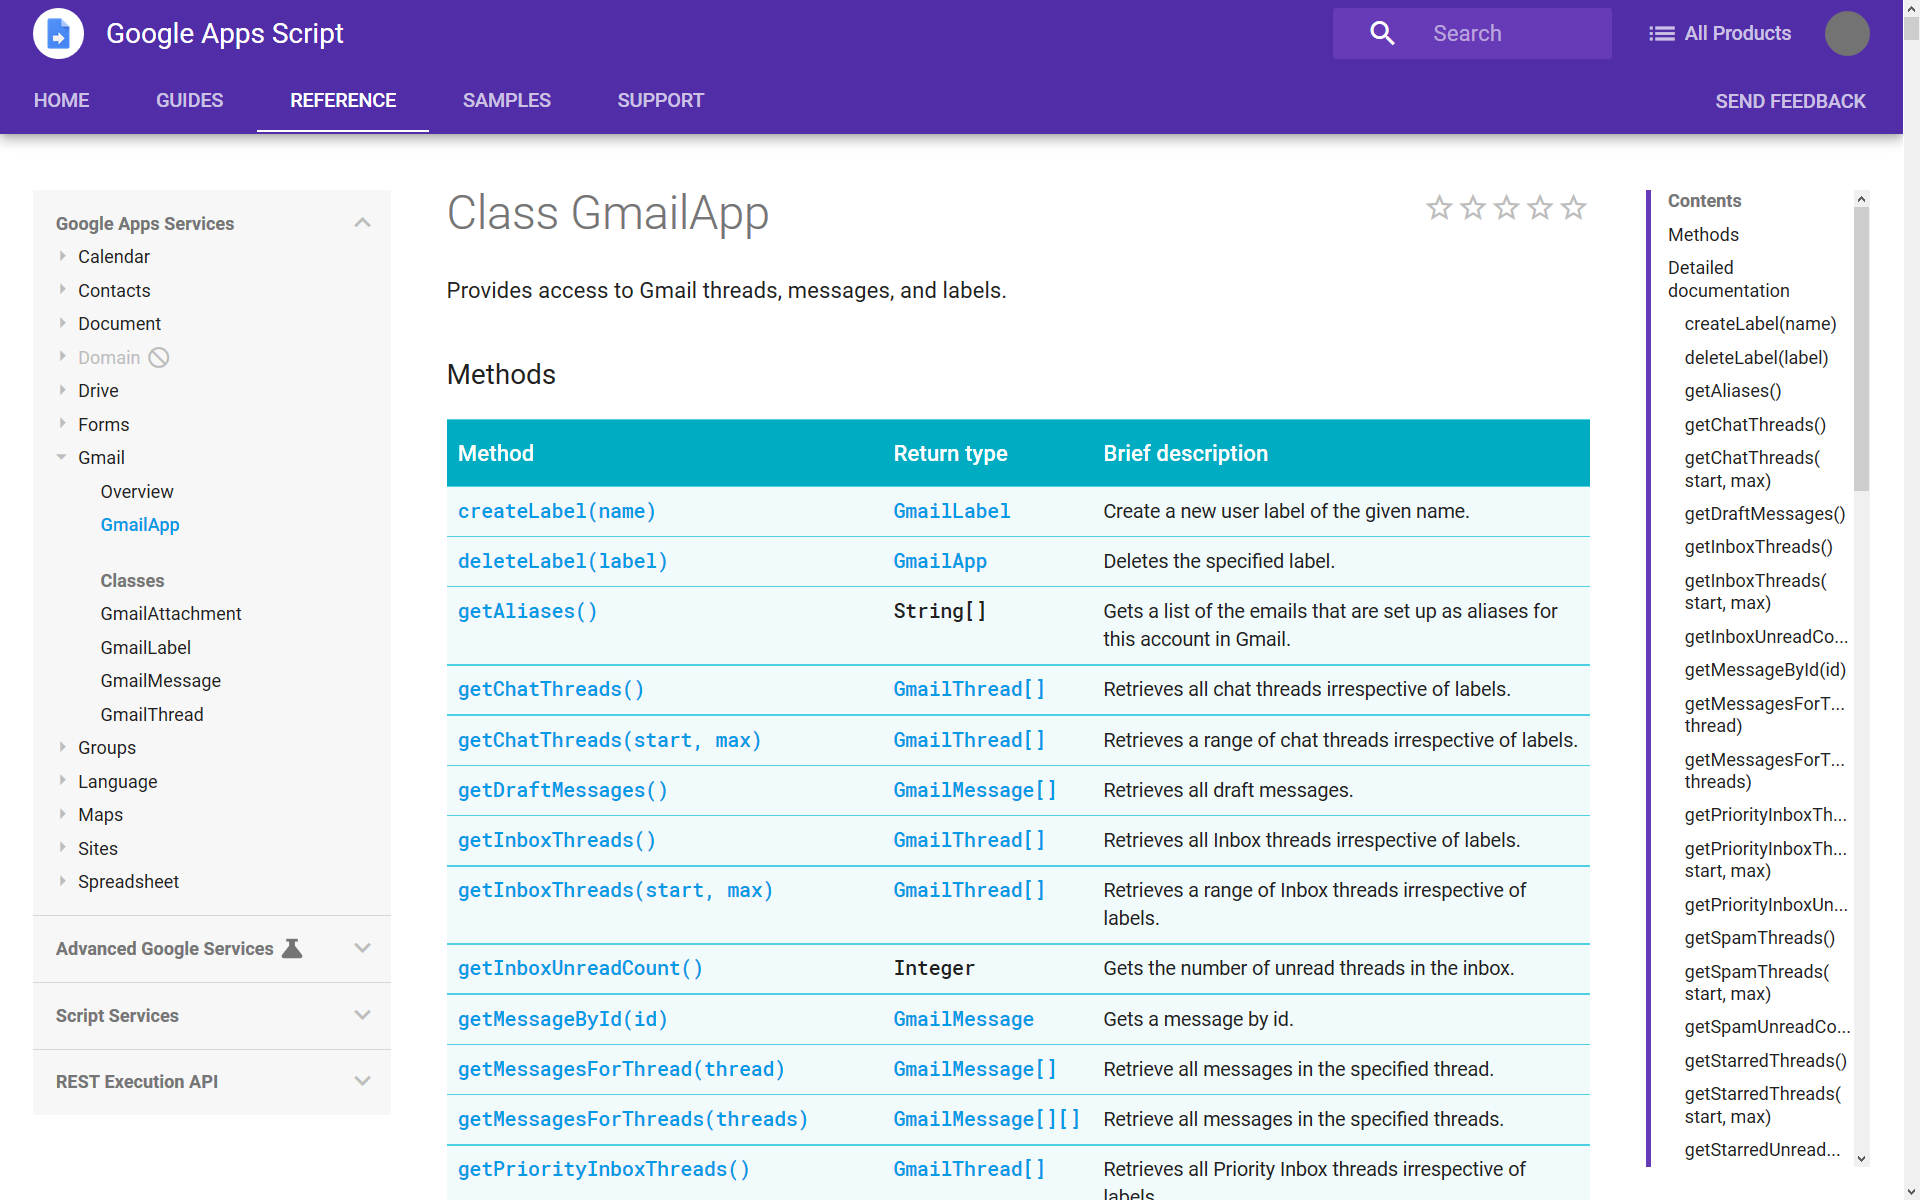Jump to getAliases() in Contents panel

(x=1733, y=390)
